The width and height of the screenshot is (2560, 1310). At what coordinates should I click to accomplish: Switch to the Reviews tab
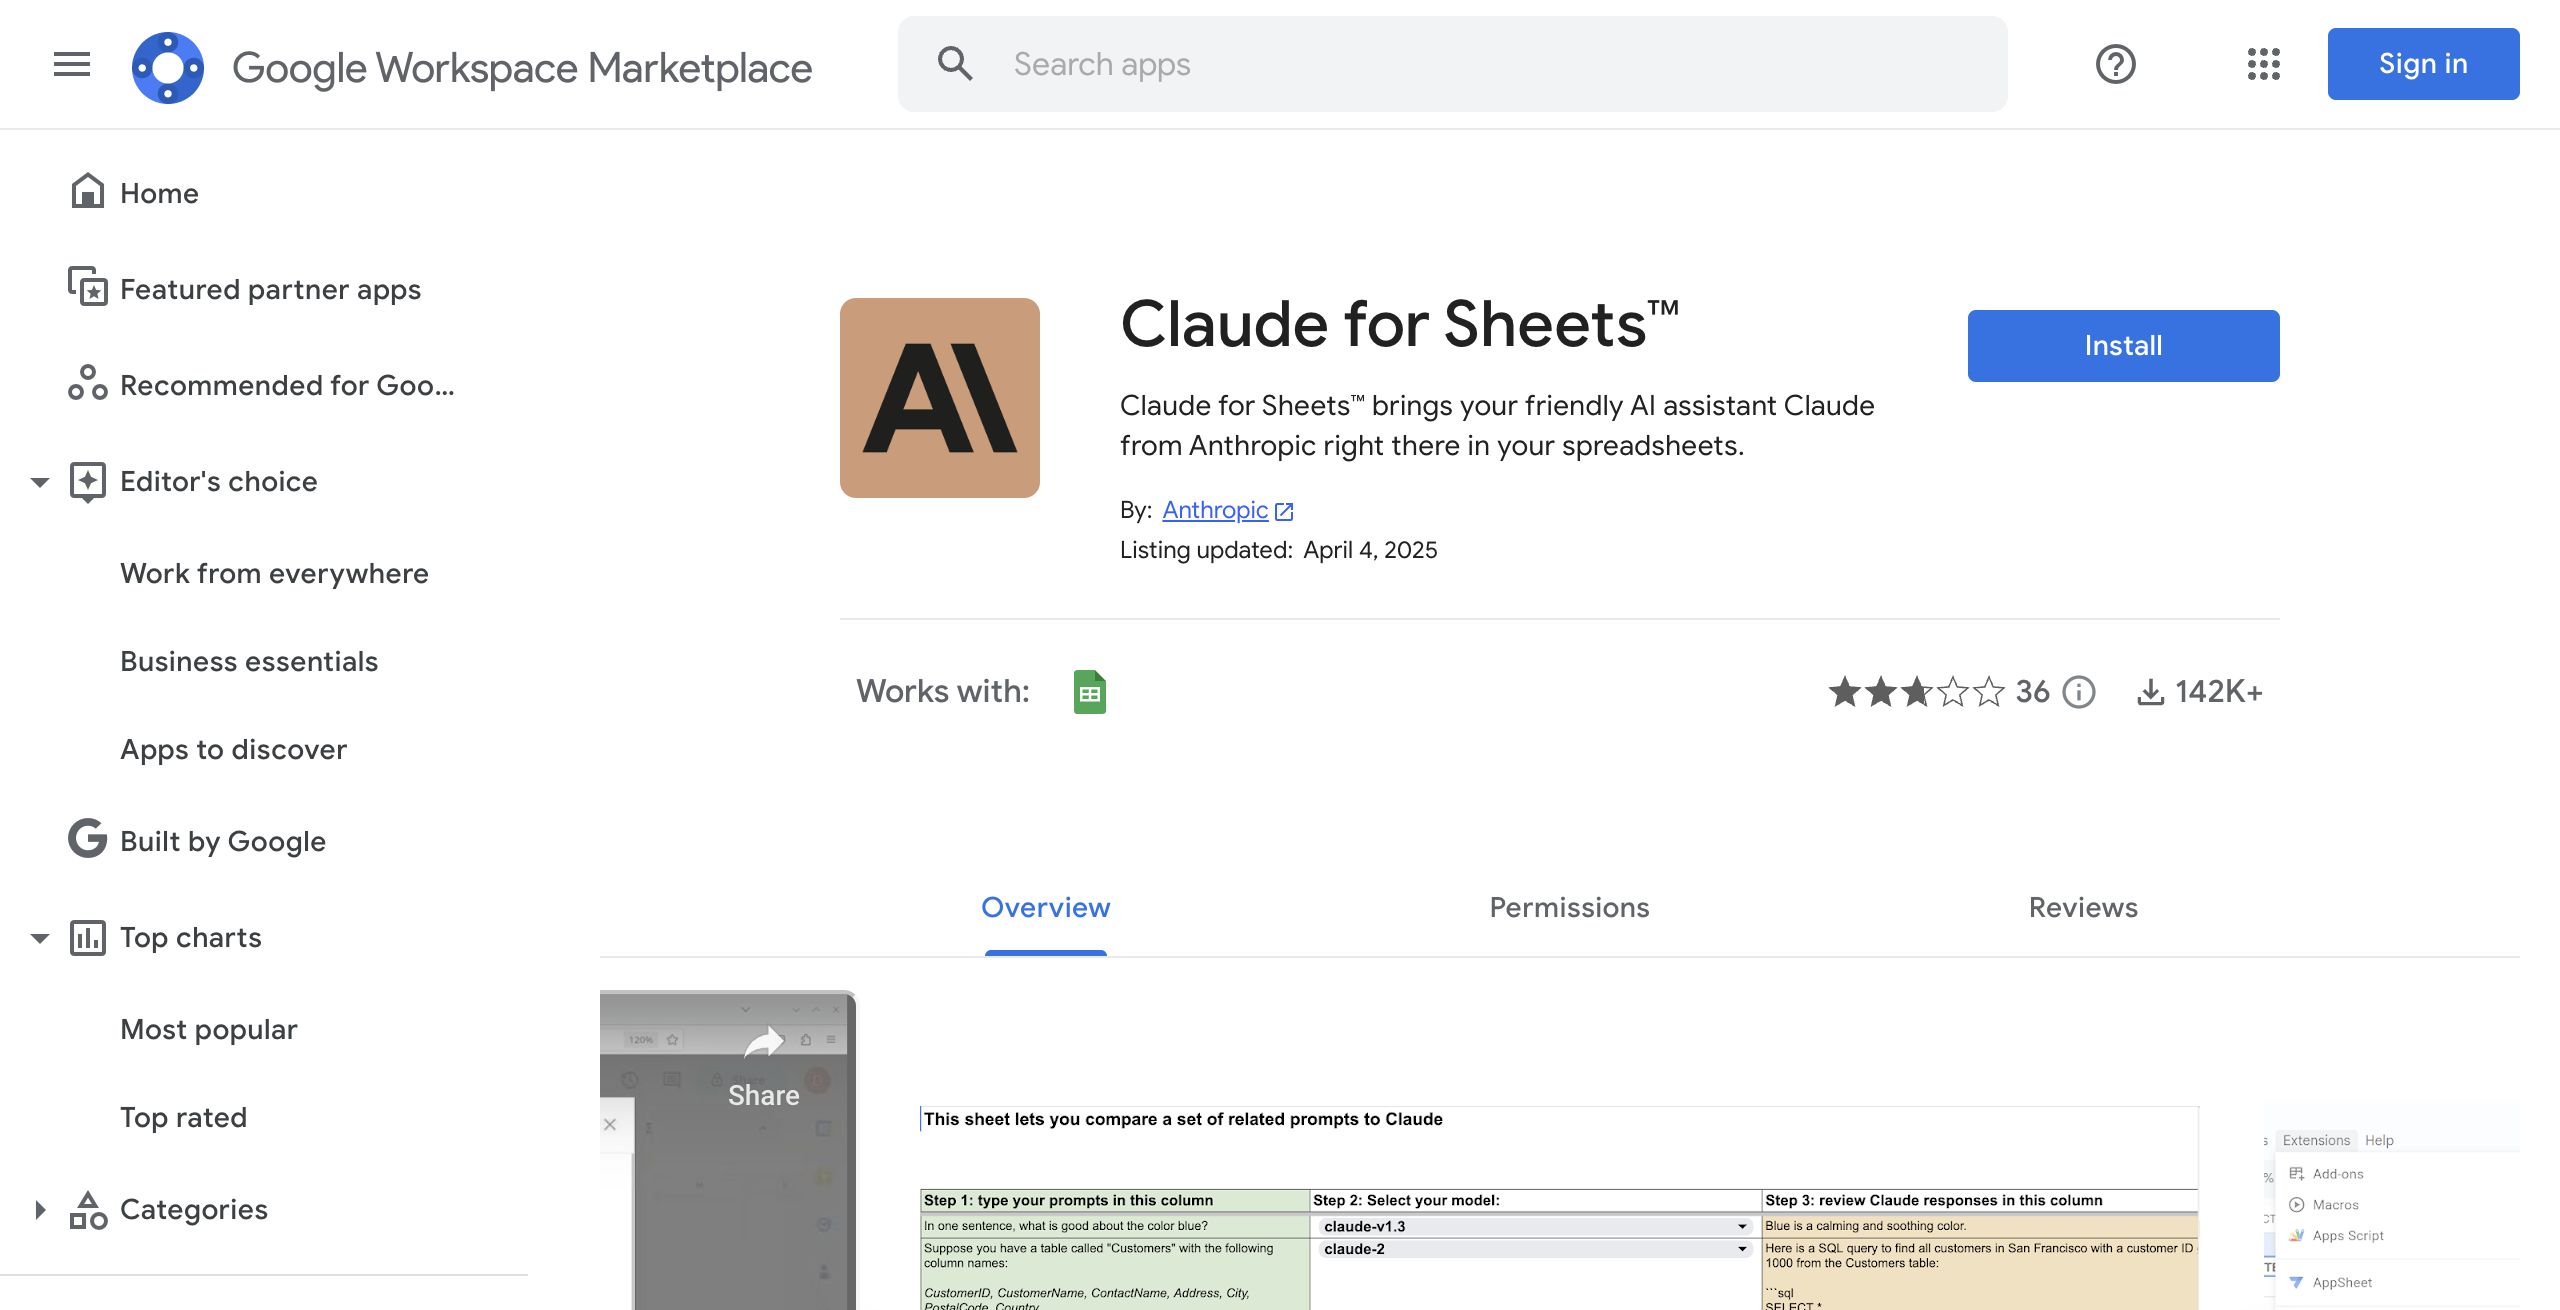tap(2083, 907)
